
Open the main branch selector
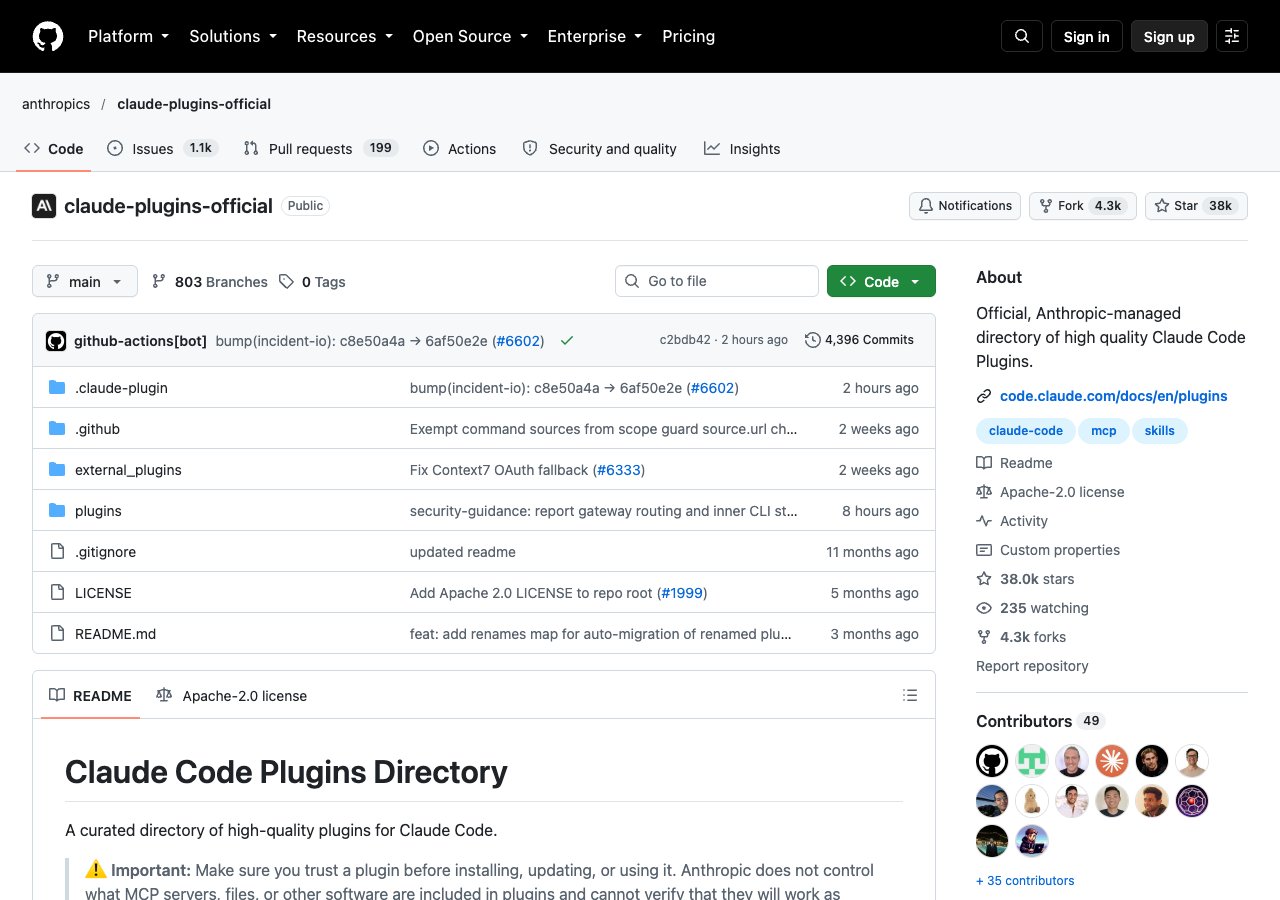(x=85, y=281)
